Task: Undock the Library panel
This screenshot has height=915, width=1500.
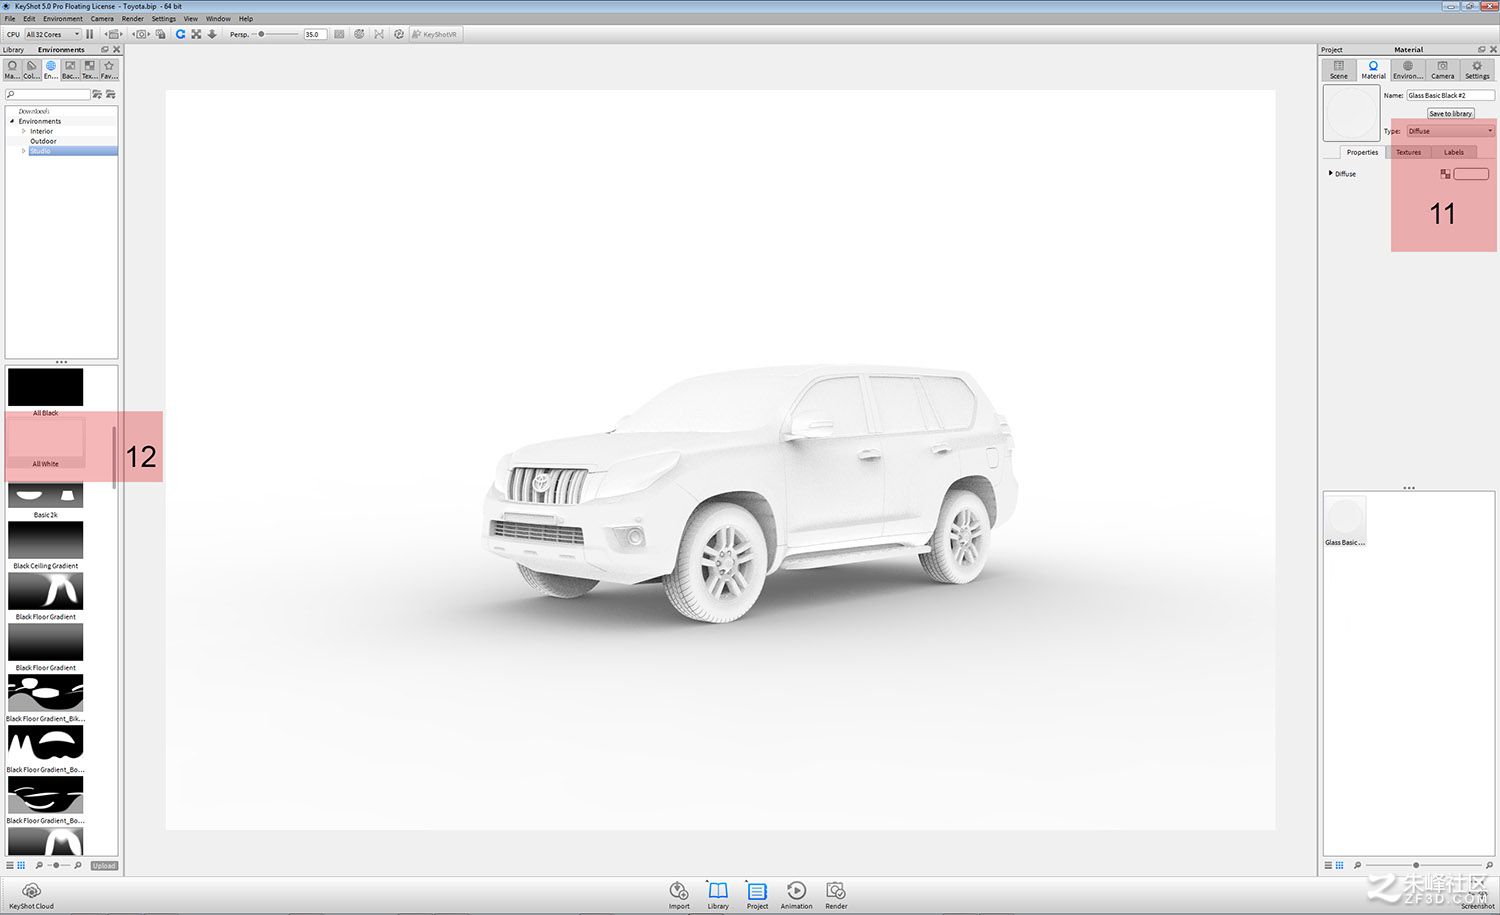Action: pos(105,49)
